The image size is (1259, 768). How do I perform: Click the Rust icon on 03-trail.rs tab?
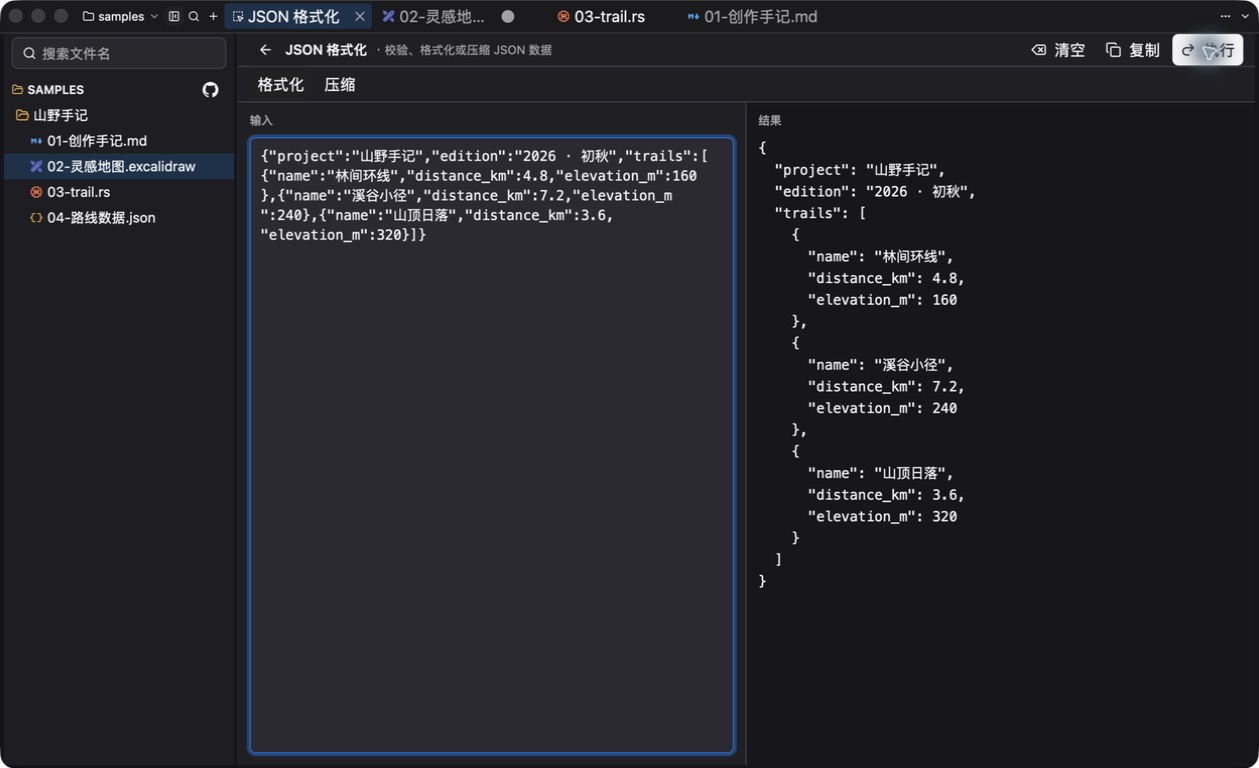click(x=564, y=17)
